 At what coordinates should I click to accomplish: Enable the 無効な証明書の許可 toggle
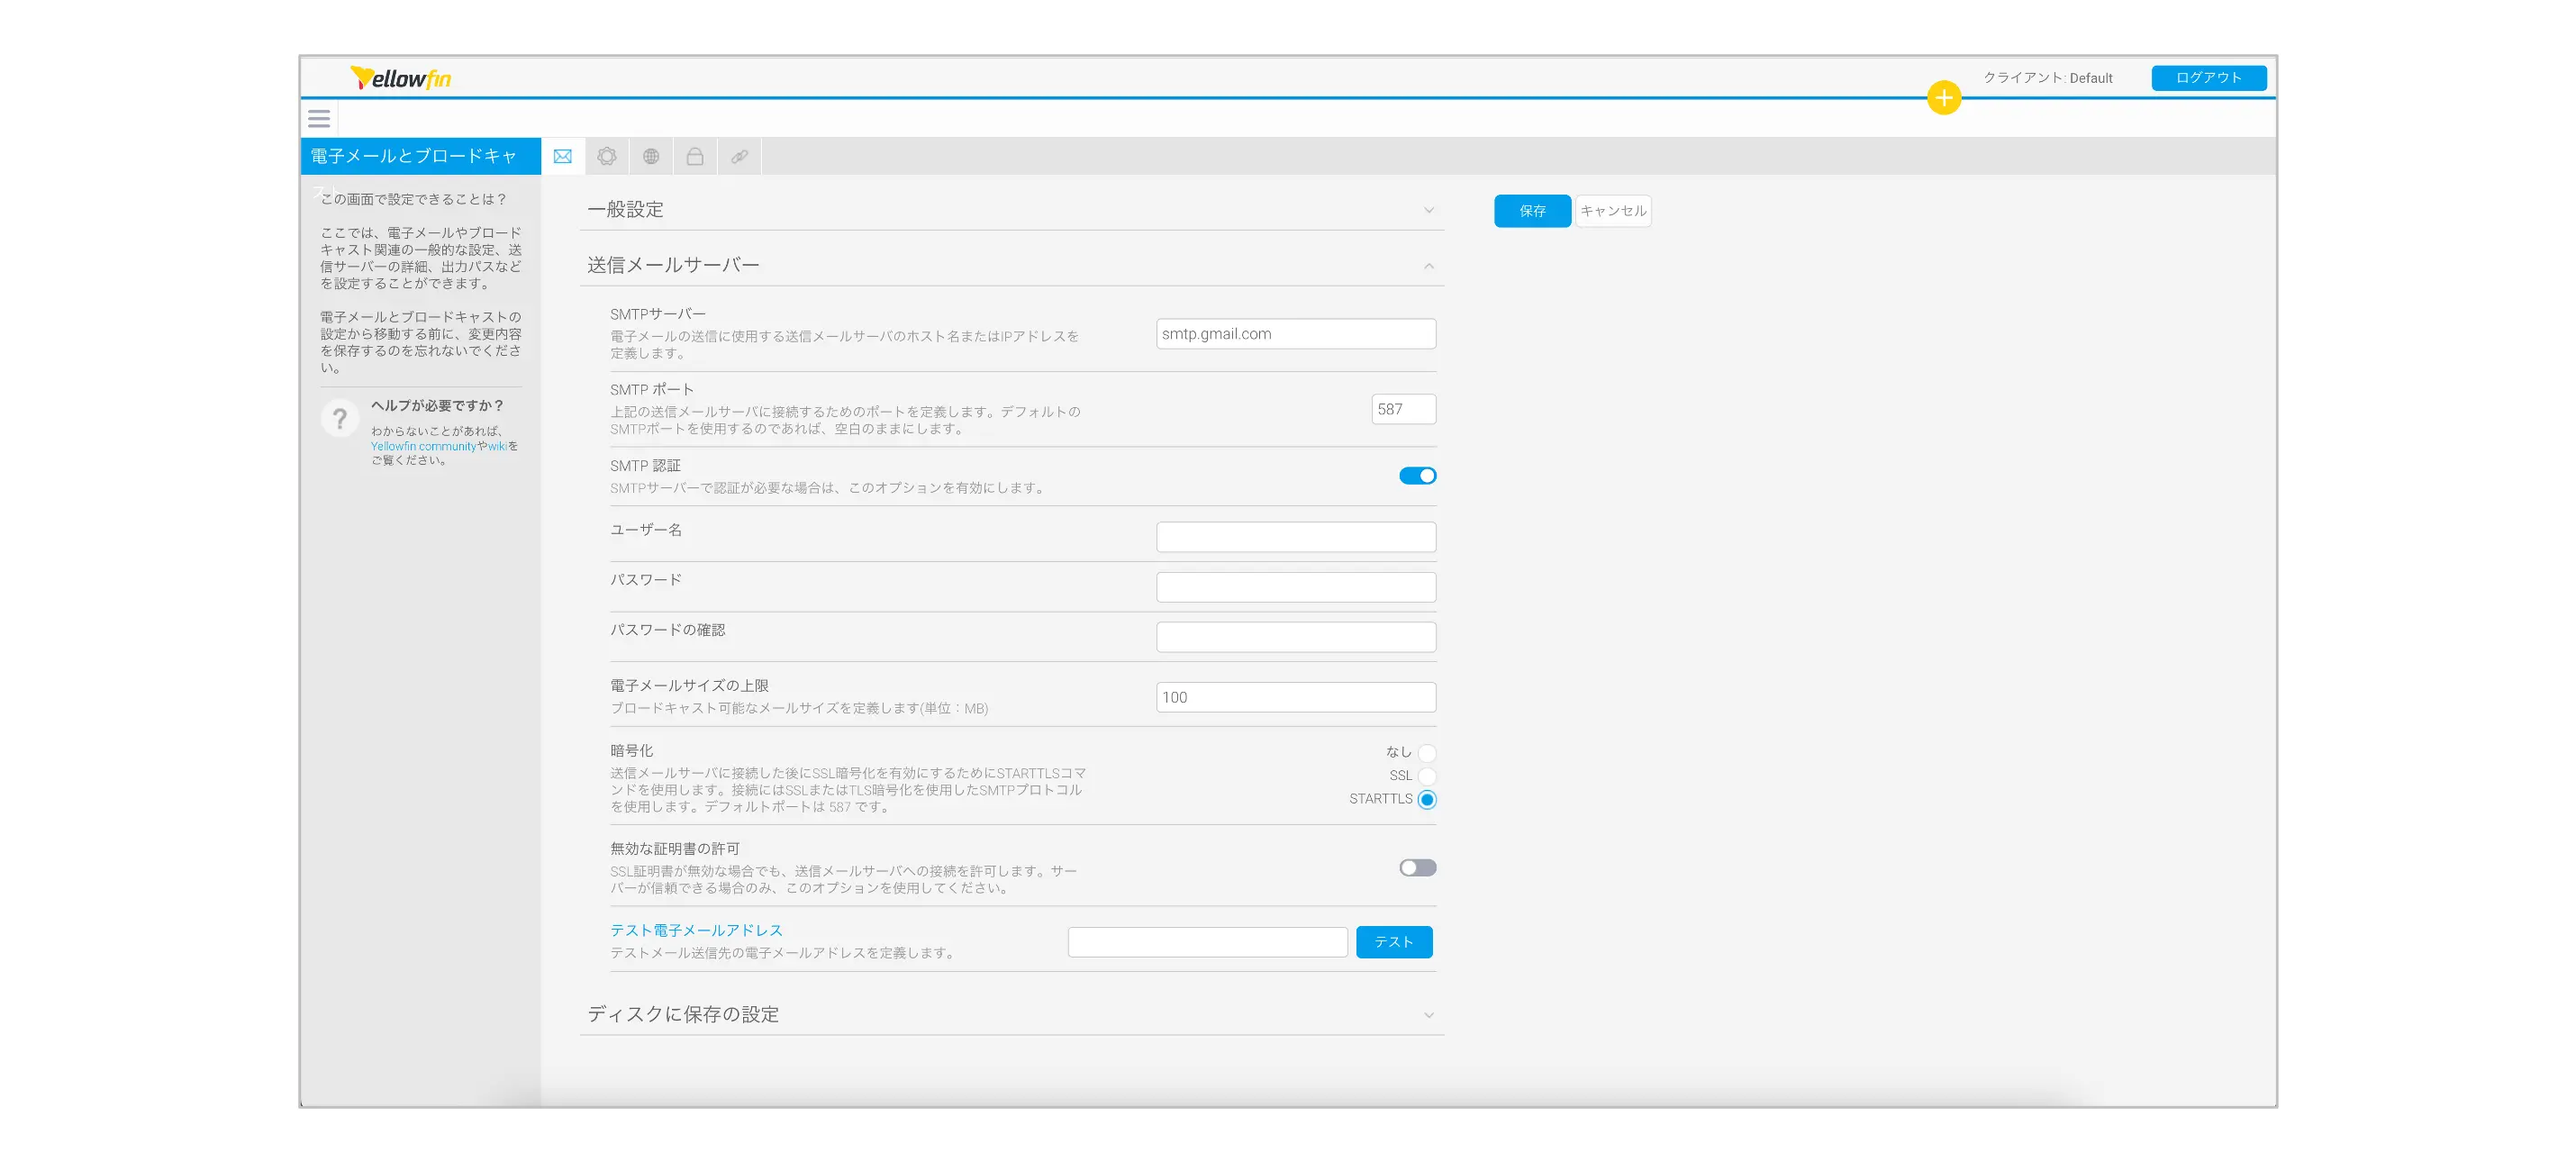1417,868
